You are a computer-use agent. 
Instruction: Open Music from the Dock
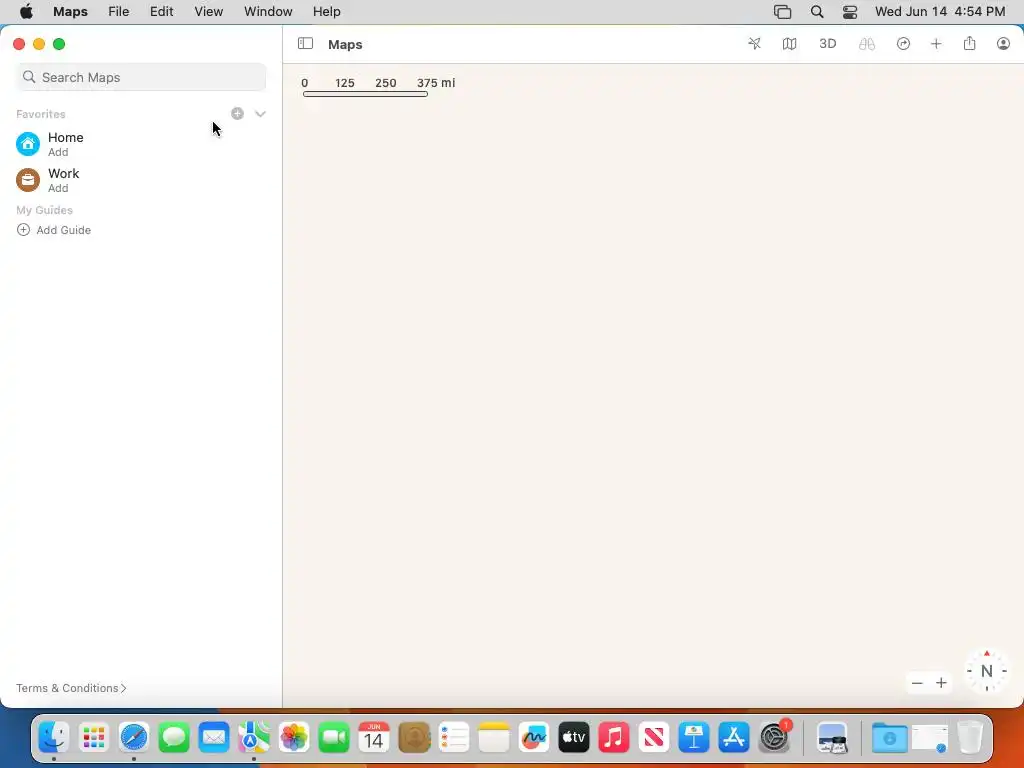click(x=614, y=738)
